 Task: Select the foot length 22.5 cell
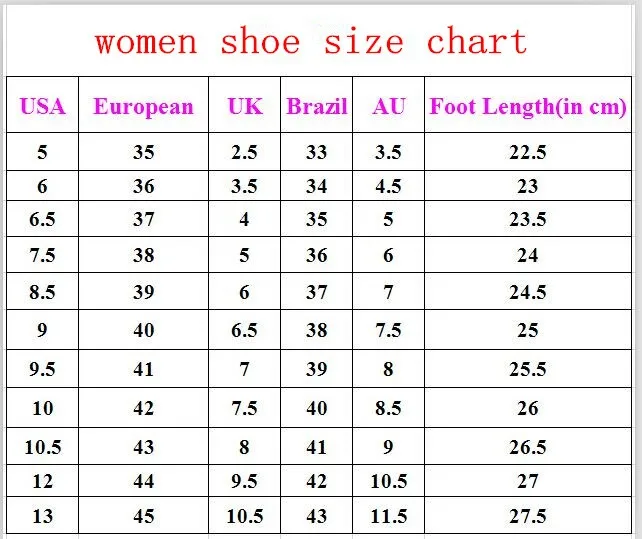coord(528,152)
